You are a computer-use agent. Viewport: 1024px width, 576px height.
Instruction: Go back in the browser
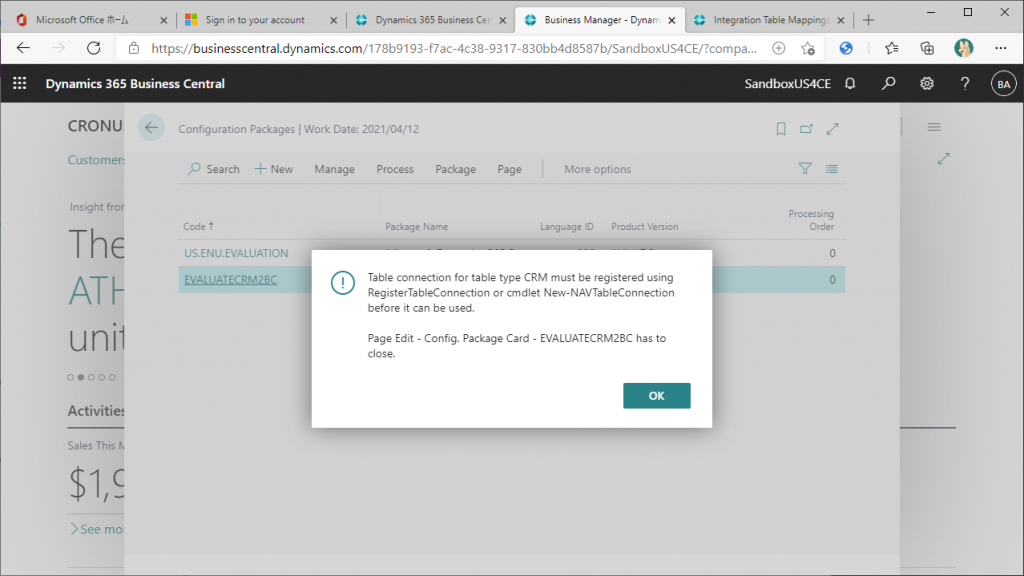tap(23, 48)
